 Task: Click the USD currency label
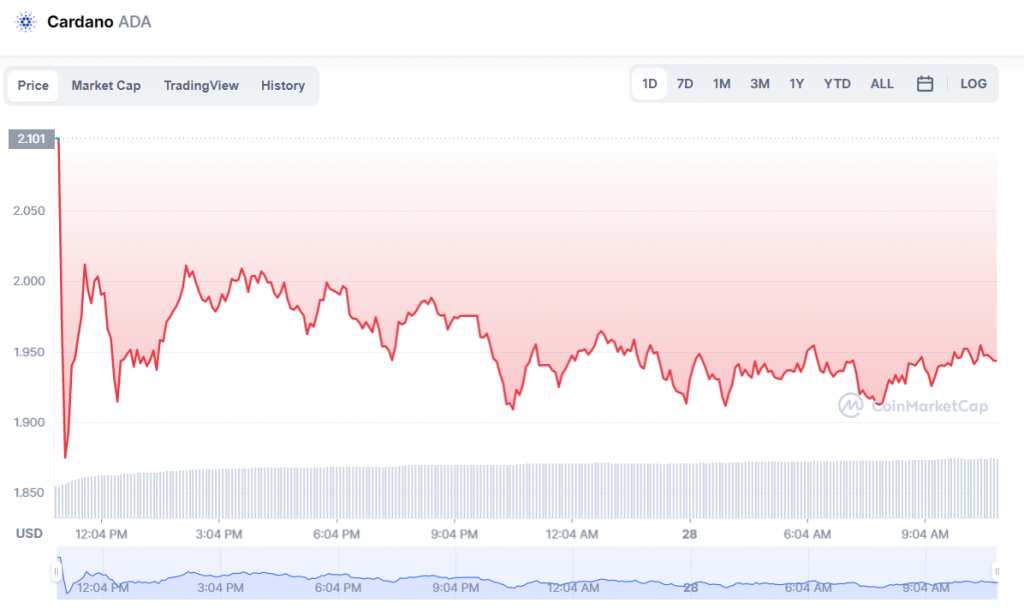29,533
